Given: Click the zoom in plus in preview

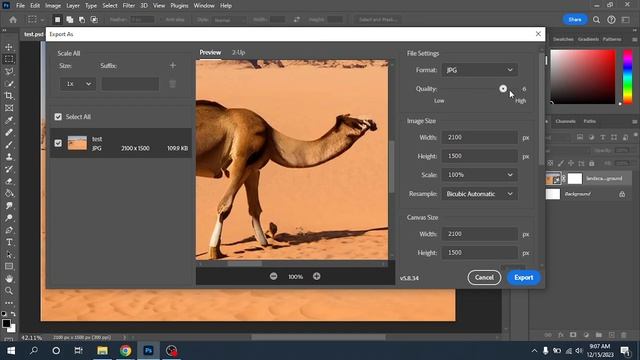Looking at the screenshot, I should tap(316, 276).
